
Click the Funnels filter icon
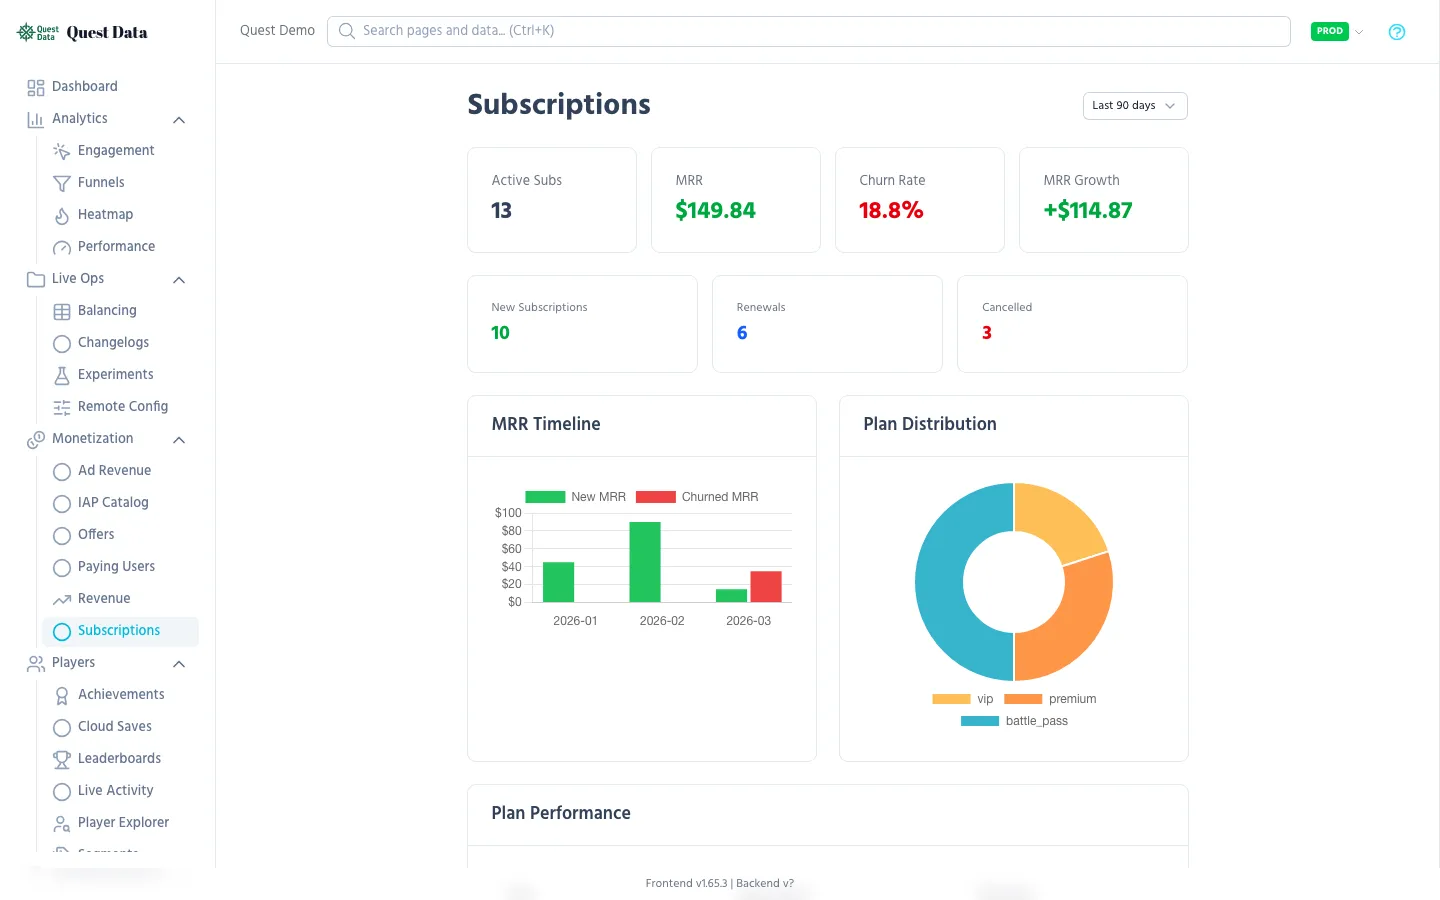tap(62, 183)
